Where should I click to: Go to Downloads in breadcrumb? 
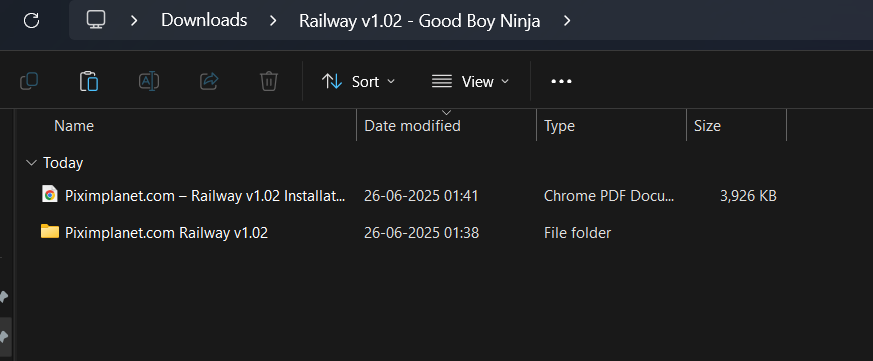pyautogui.click(x=204, y=21)
